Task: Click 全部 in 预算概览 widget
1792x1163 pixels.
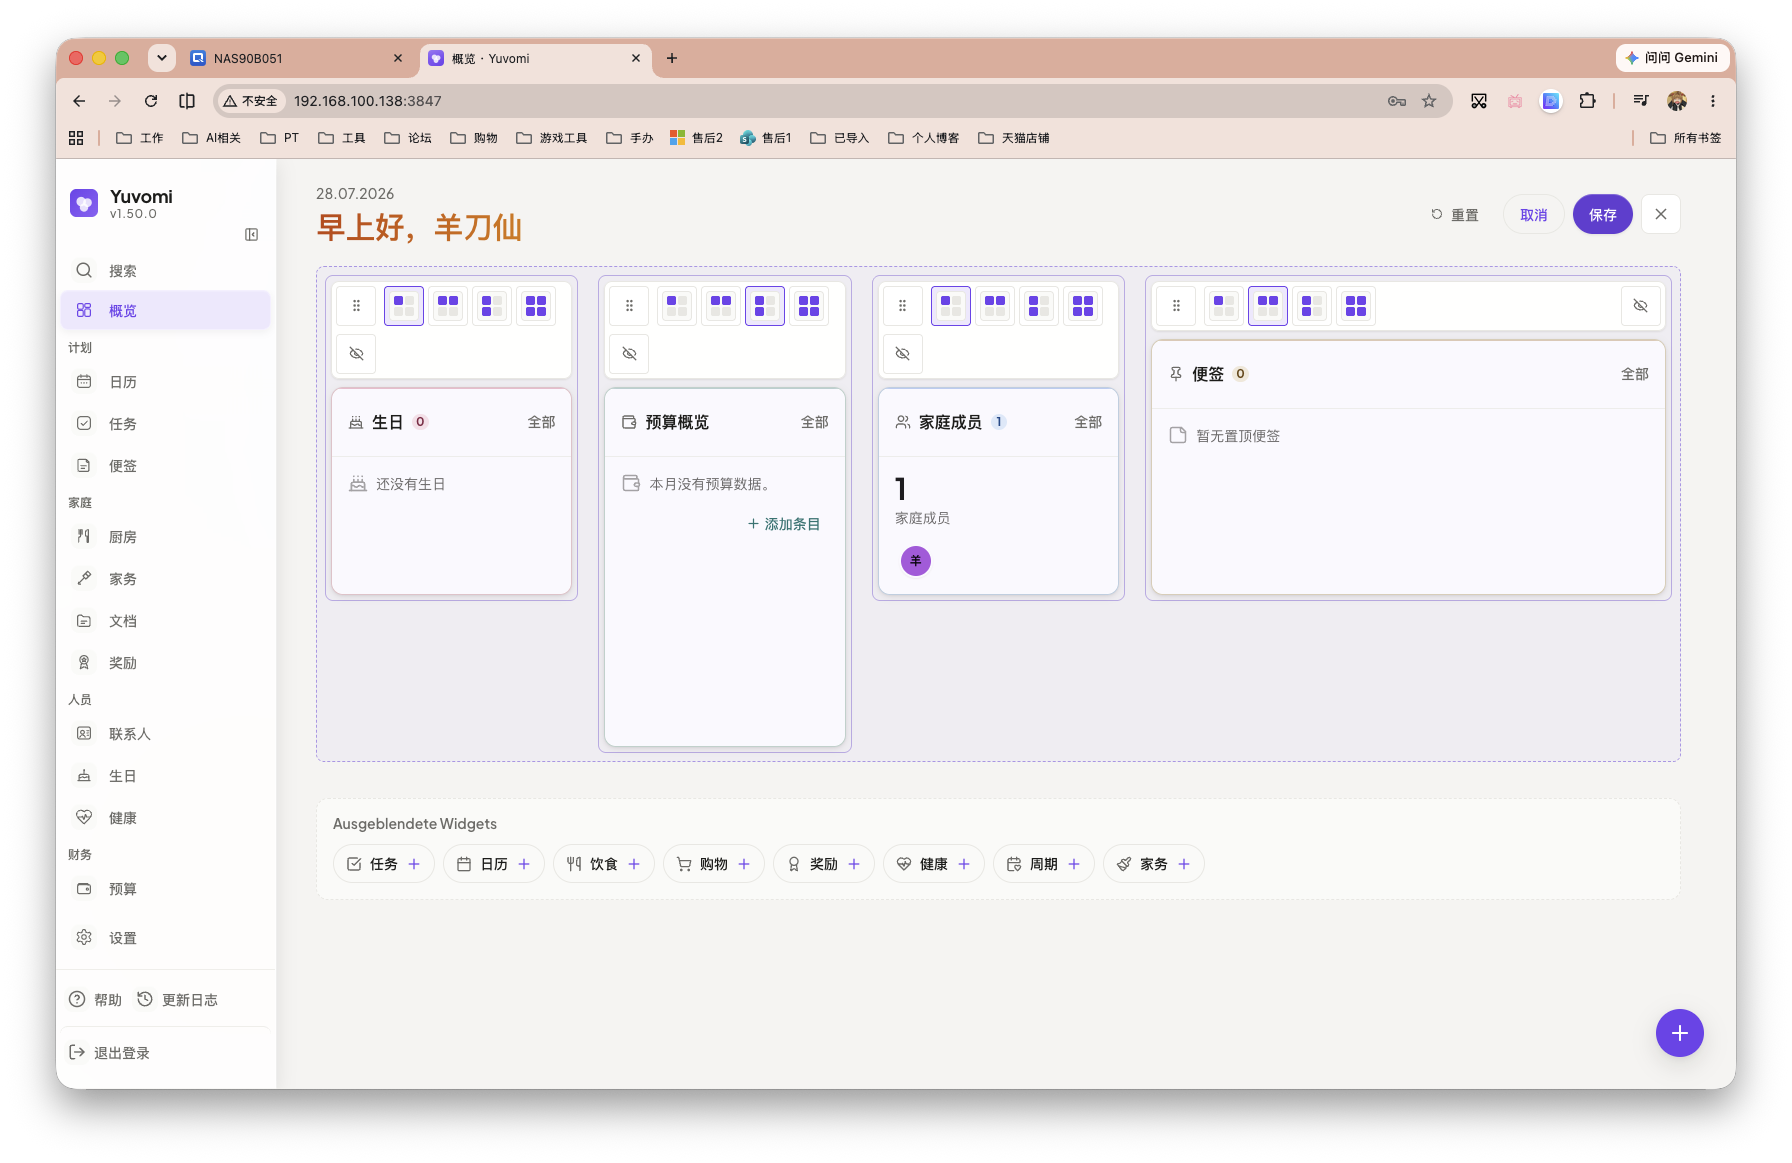Action: [x=814, y=422]
